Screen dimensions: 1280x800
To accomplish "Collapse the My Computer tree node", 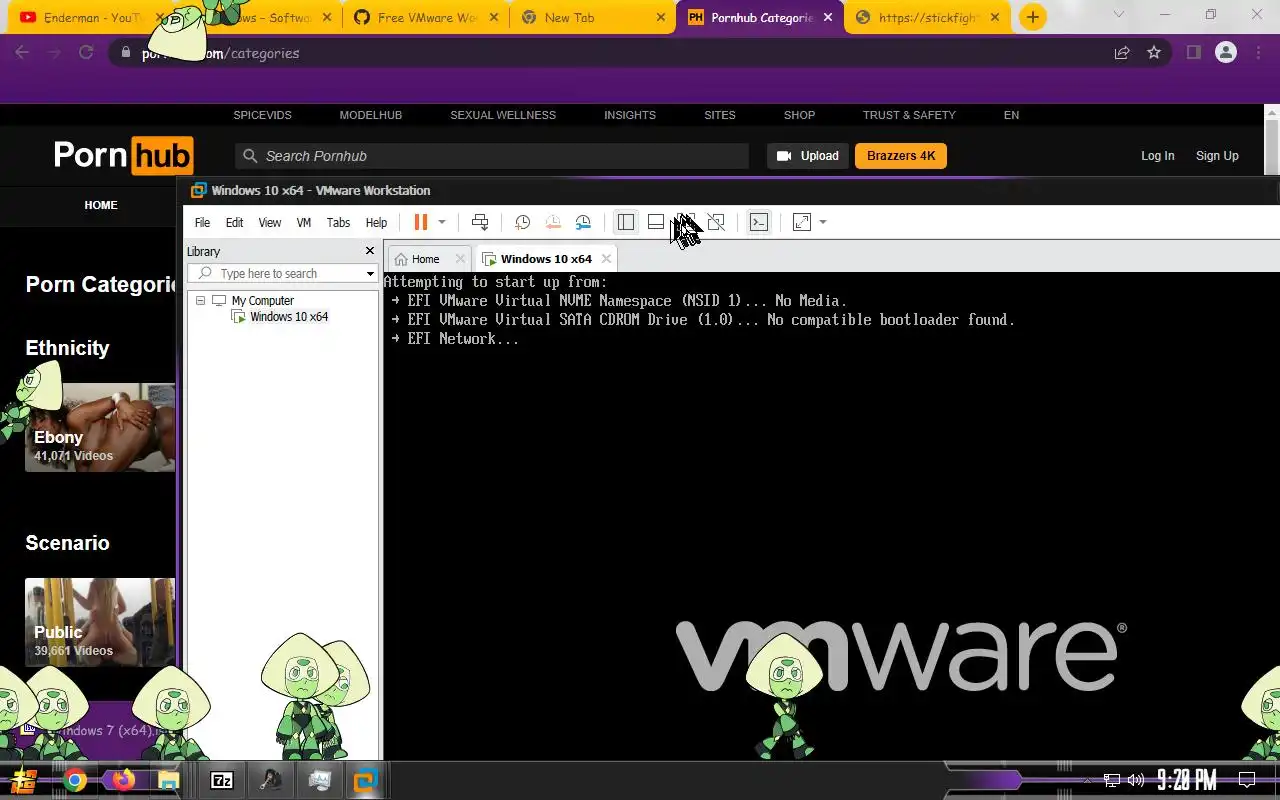I will tap(200, 300).
